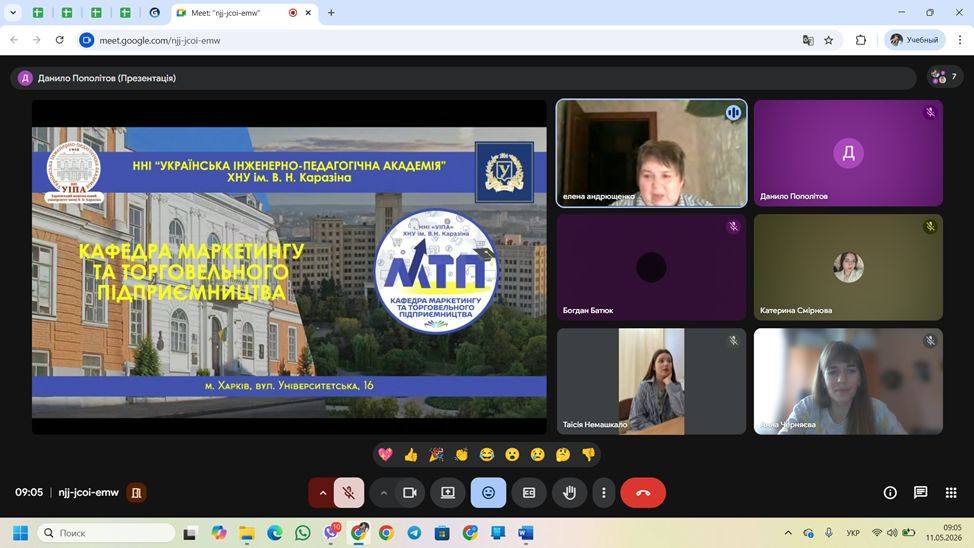Screen dimensions: 974x548
Task: Send the laughing face reaction
Action: tap(487, 455)
